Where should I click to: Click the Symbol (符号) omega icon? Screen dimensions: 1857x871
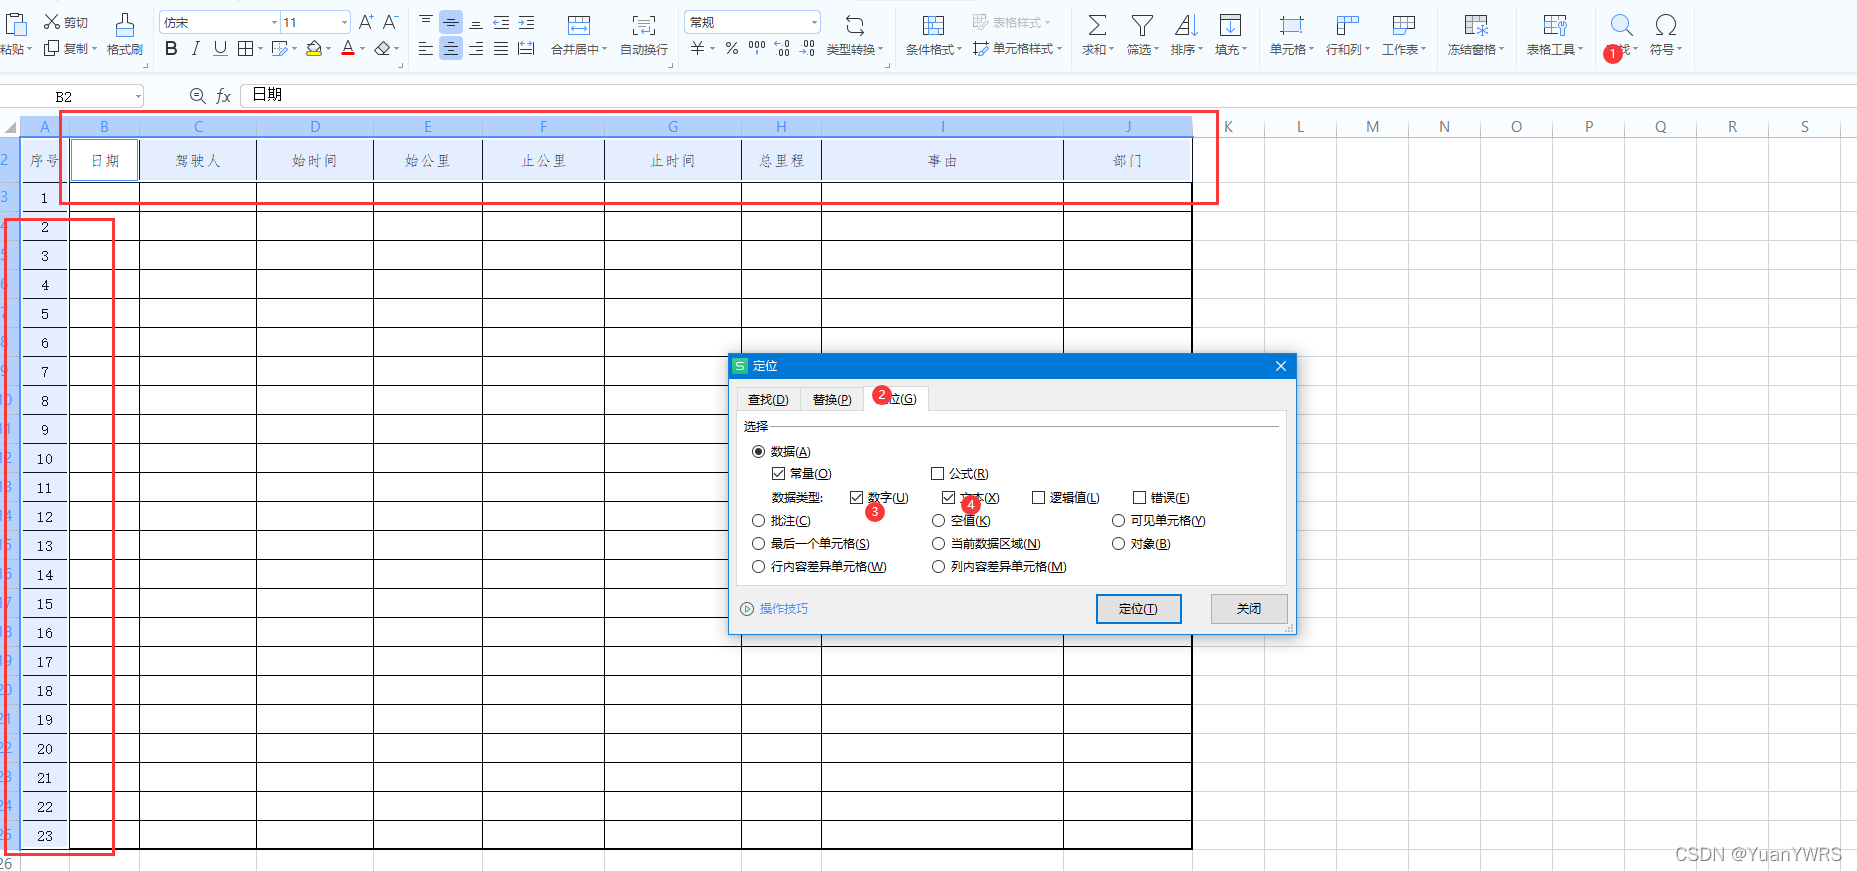(1665, 25)
